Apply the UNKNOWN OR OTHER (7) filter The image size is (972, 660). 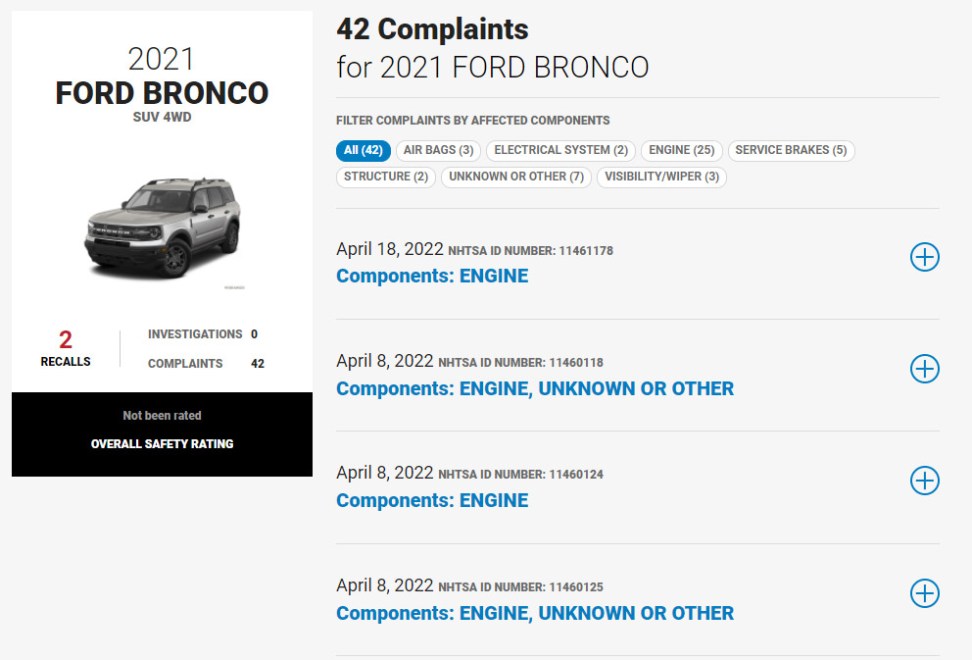click(516, 178)
